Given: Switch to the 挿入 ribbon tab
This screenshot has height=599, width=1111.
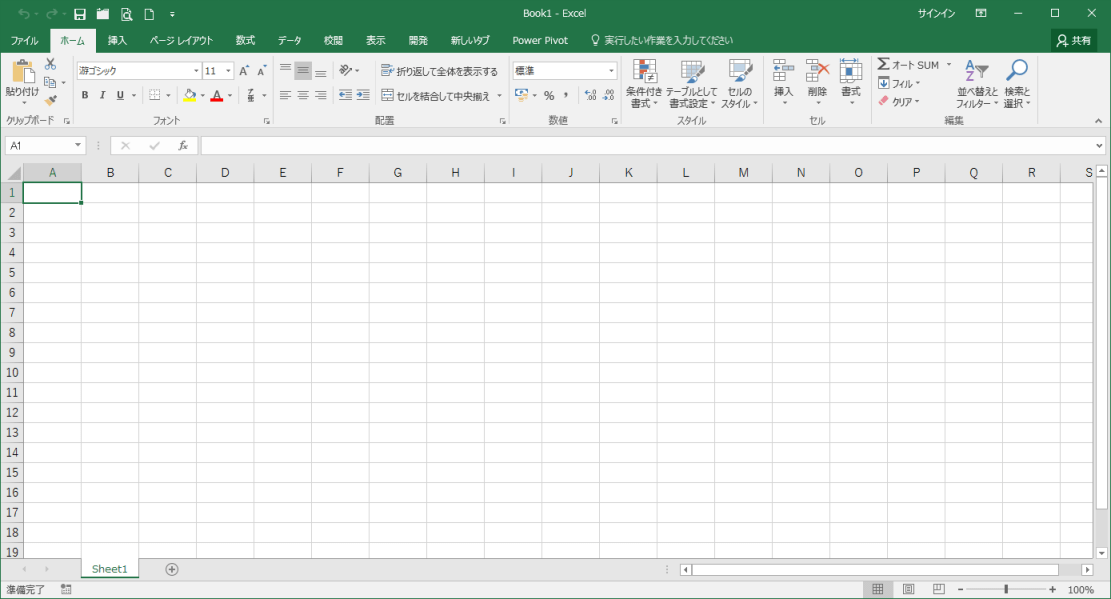Looking at the screenshot, I should click(116, 40).
